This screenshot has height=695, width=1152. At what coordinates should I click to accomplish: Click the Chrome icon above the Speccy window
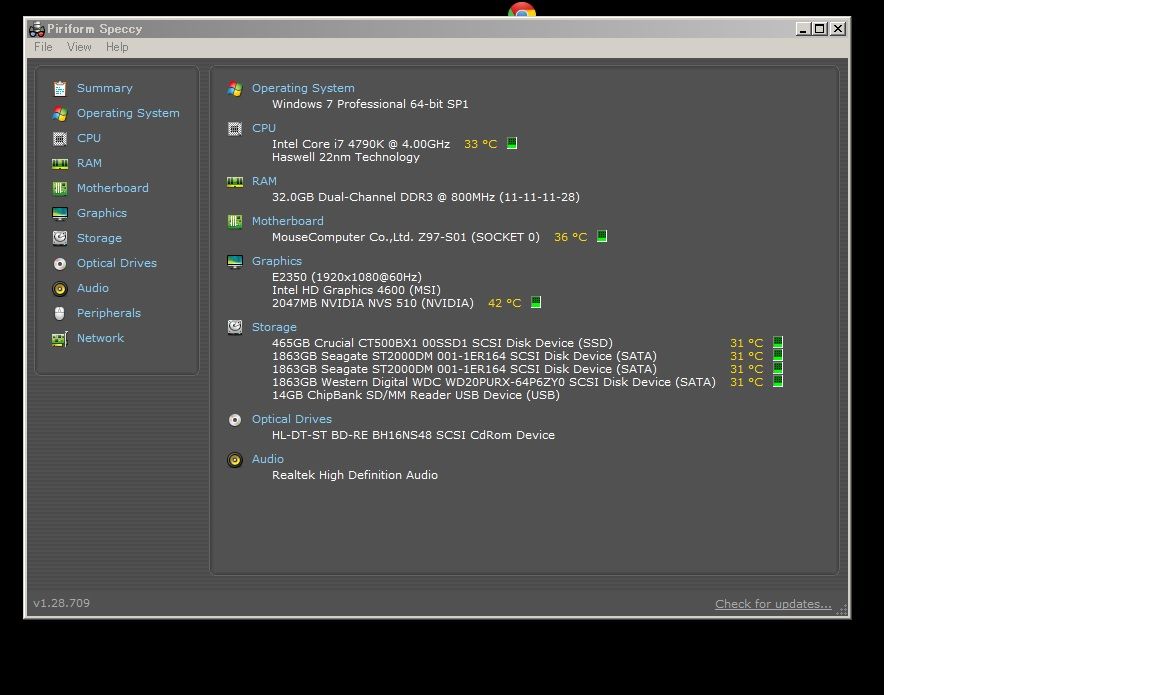(522, 10)
